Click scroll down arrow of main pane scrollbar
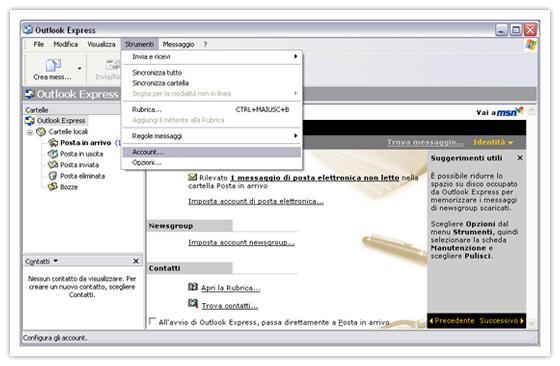Viewport: 560px width, 366px height. pyautogui.click(x=532, y=323)
